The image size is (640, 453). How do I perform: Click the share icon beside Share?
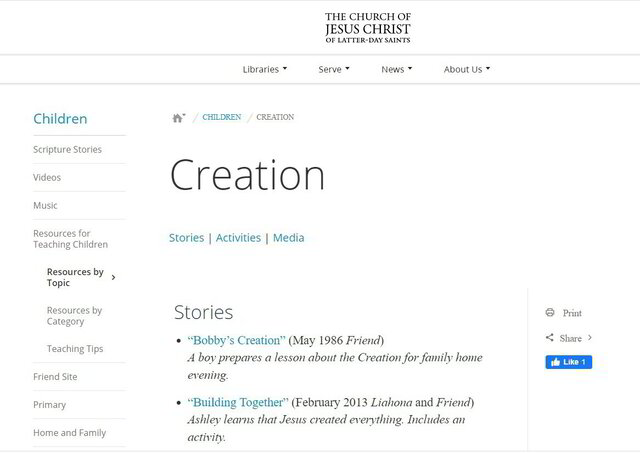(550, 338)
